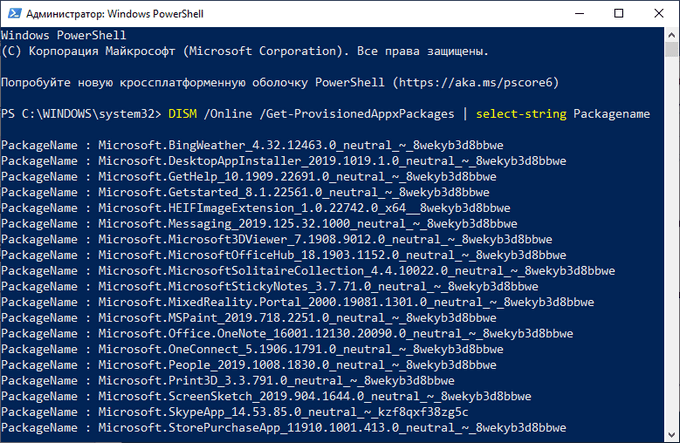Click the Microsoft.SkypeApp package line

pos(235,412)
